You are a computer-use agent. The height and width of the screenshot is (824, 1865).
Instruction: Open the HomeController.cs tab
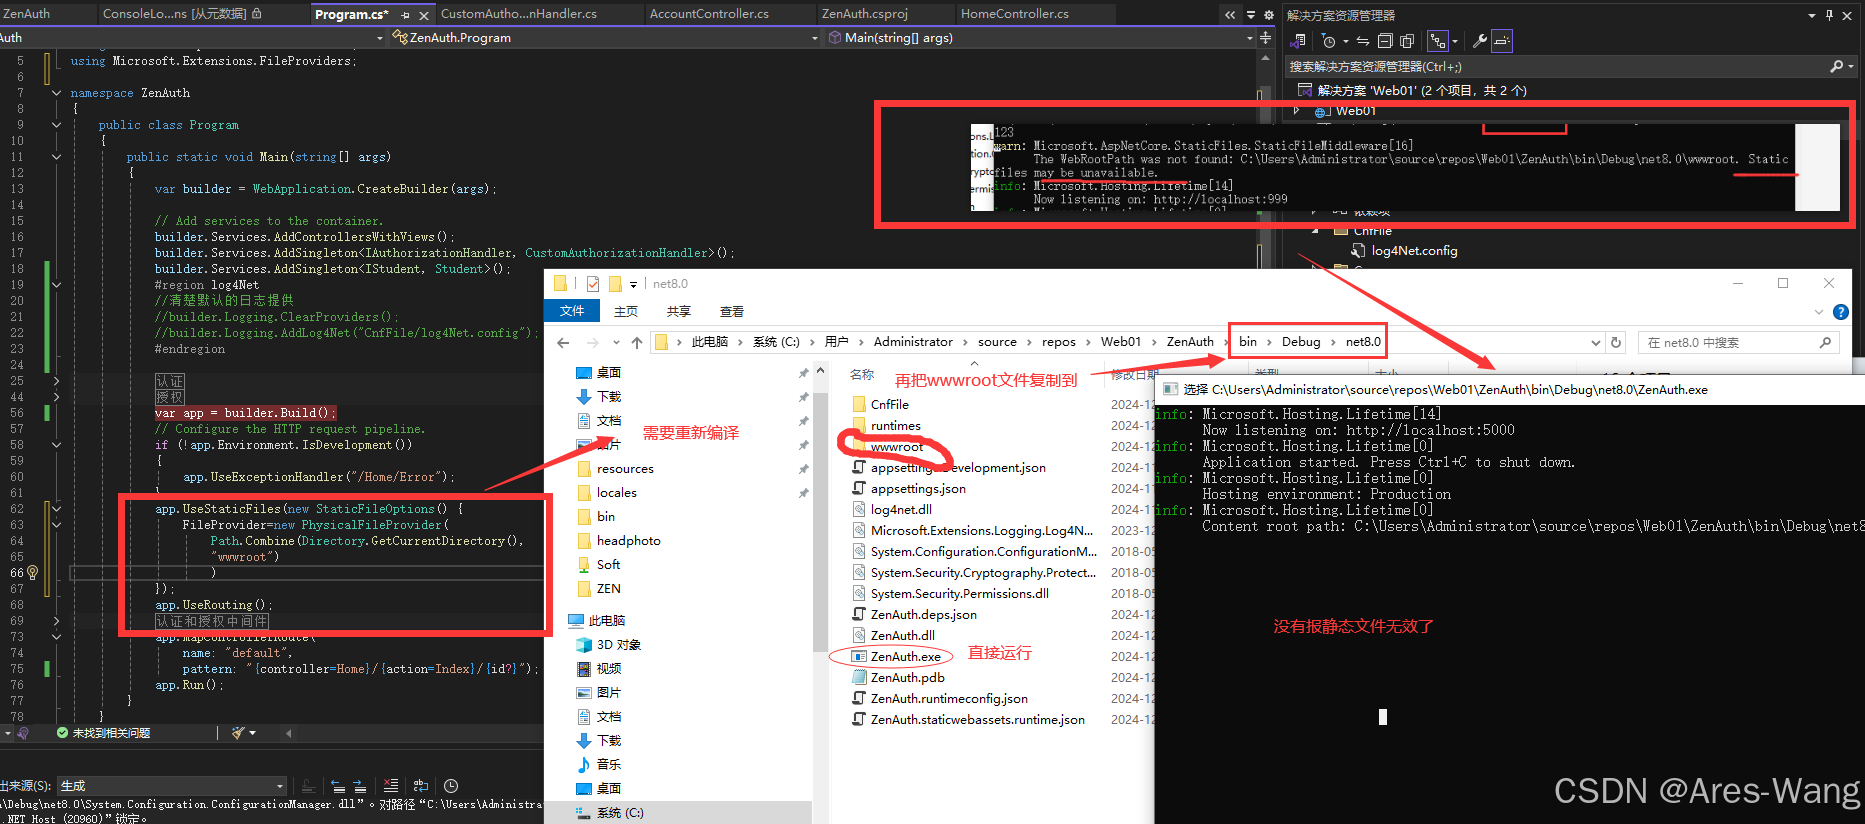pyautogui.click(x=1014, y=14)
